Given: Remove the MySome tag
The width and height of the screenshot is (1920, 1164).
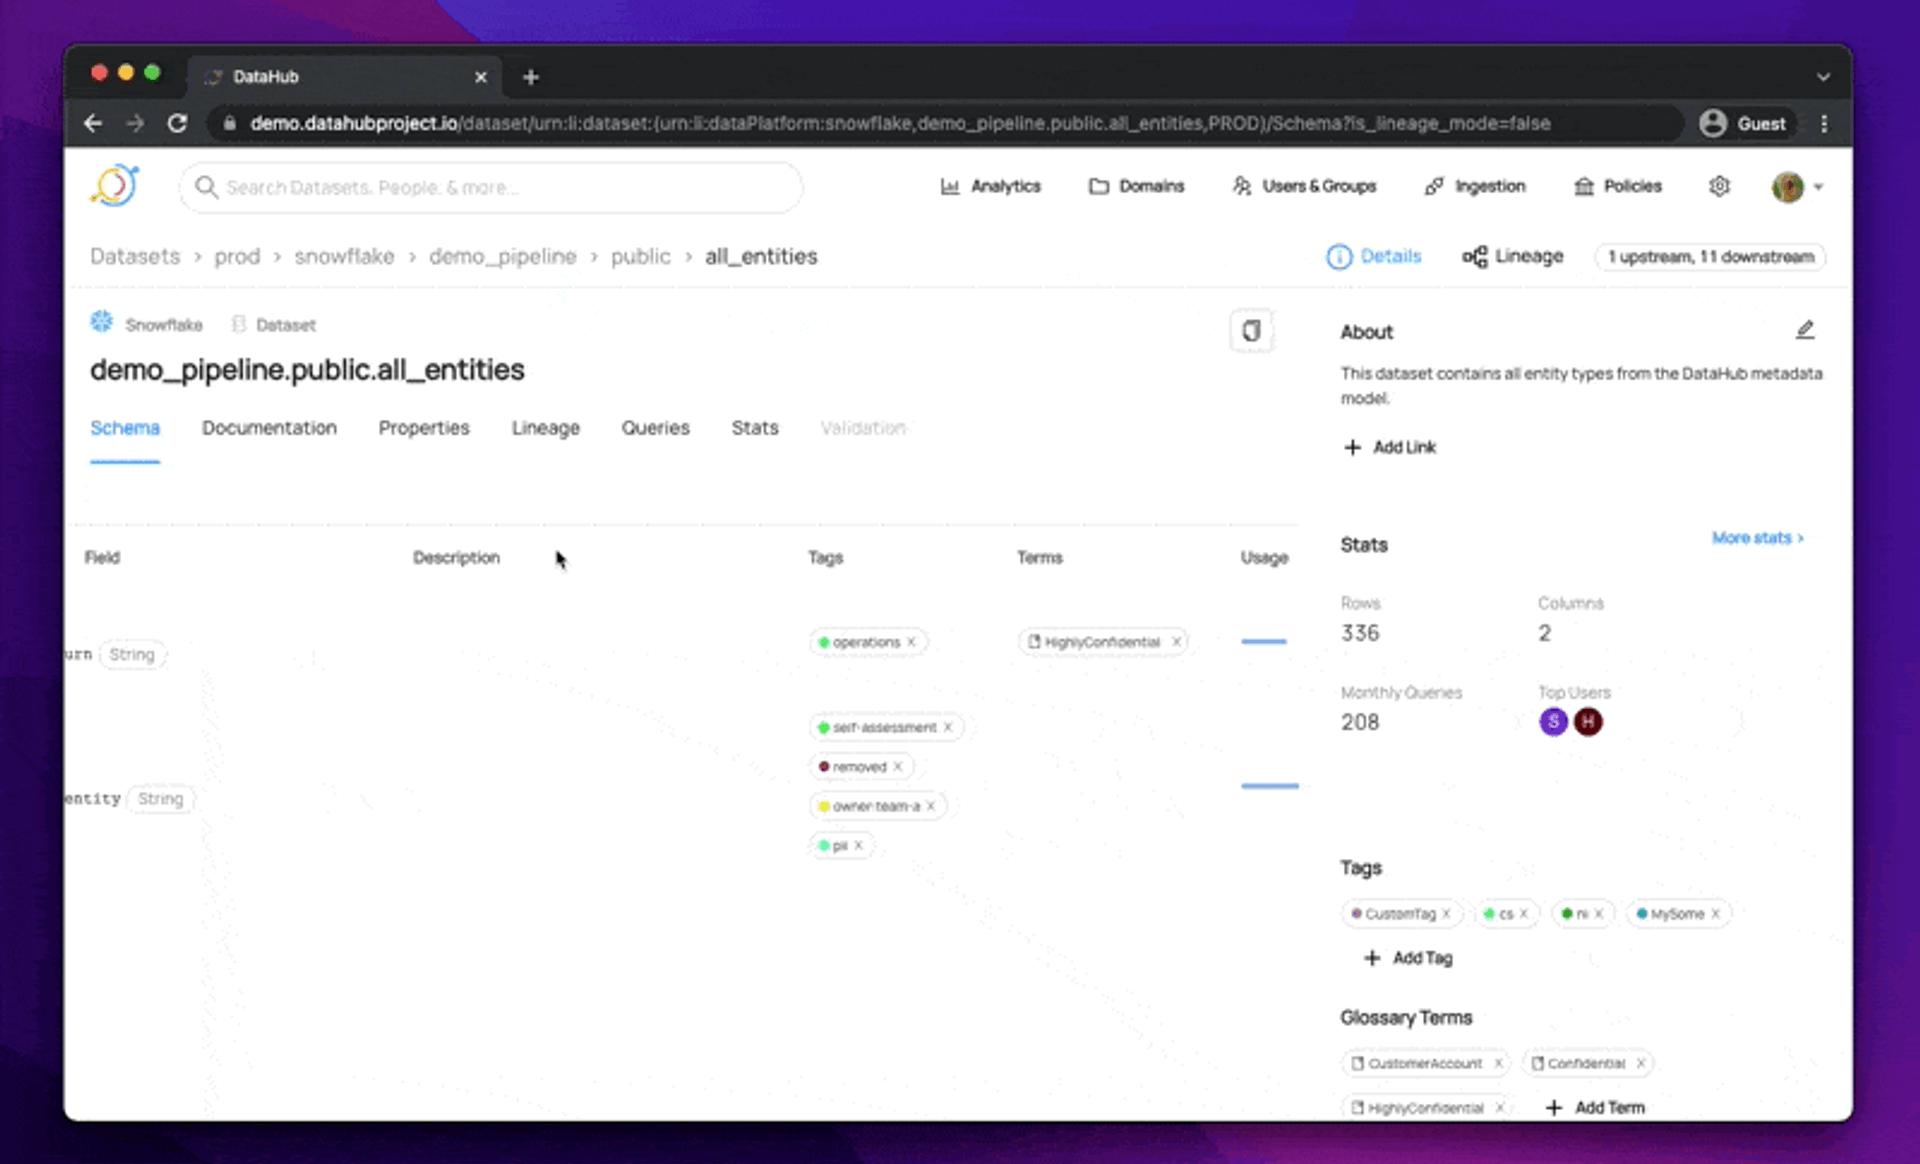Looking at the screenshot, I should (1715, 914).
